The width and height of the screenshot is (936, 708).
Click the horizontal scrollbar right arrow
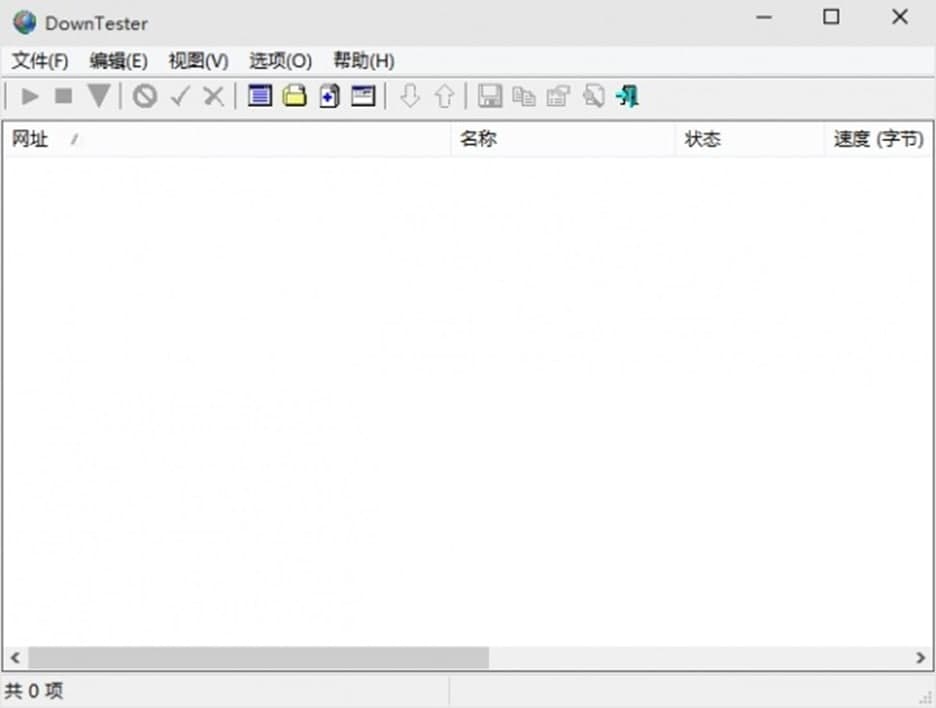[x=920, y=658]
